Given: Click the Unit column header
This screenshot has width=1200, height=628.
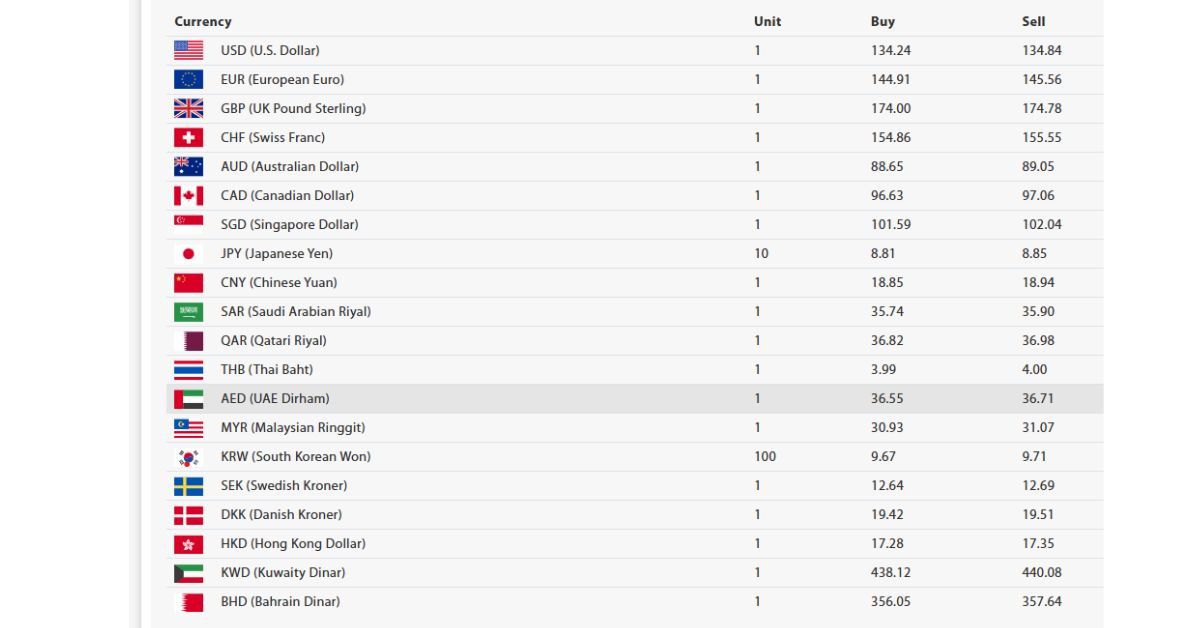Looking at the screenshot, I should point(768,21).
